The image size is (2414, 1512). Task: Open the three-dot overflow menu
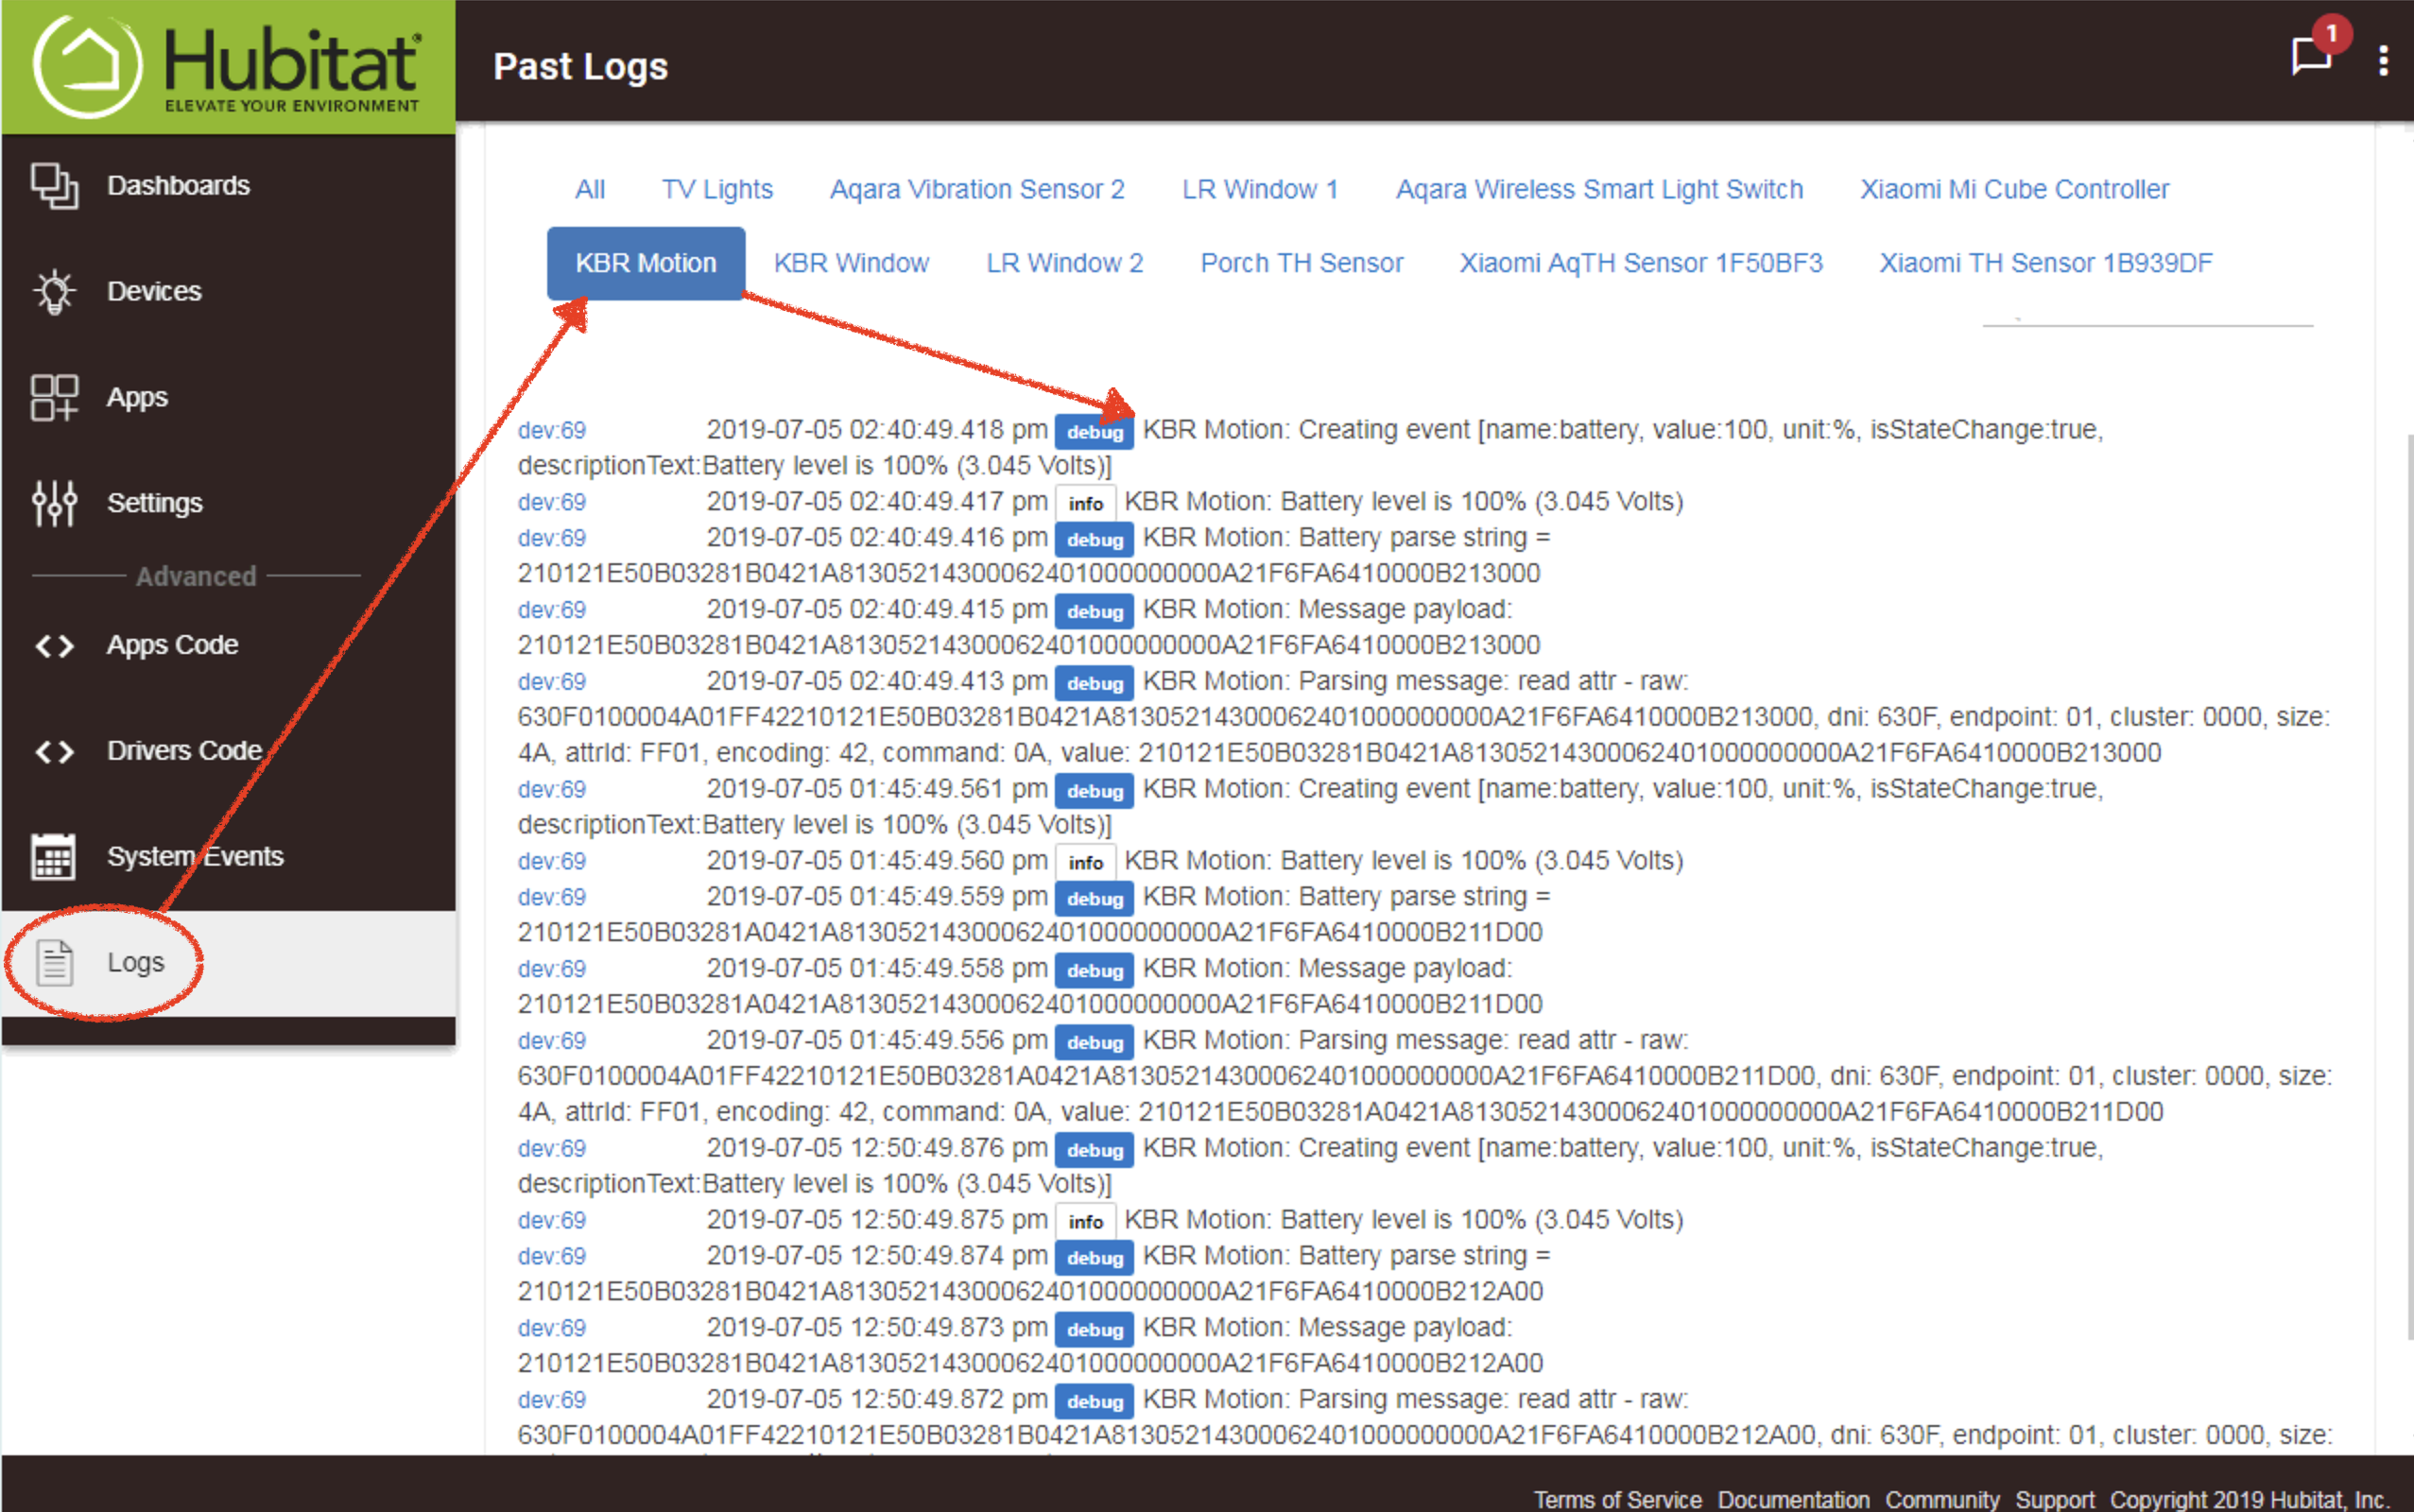(2384, 60)
